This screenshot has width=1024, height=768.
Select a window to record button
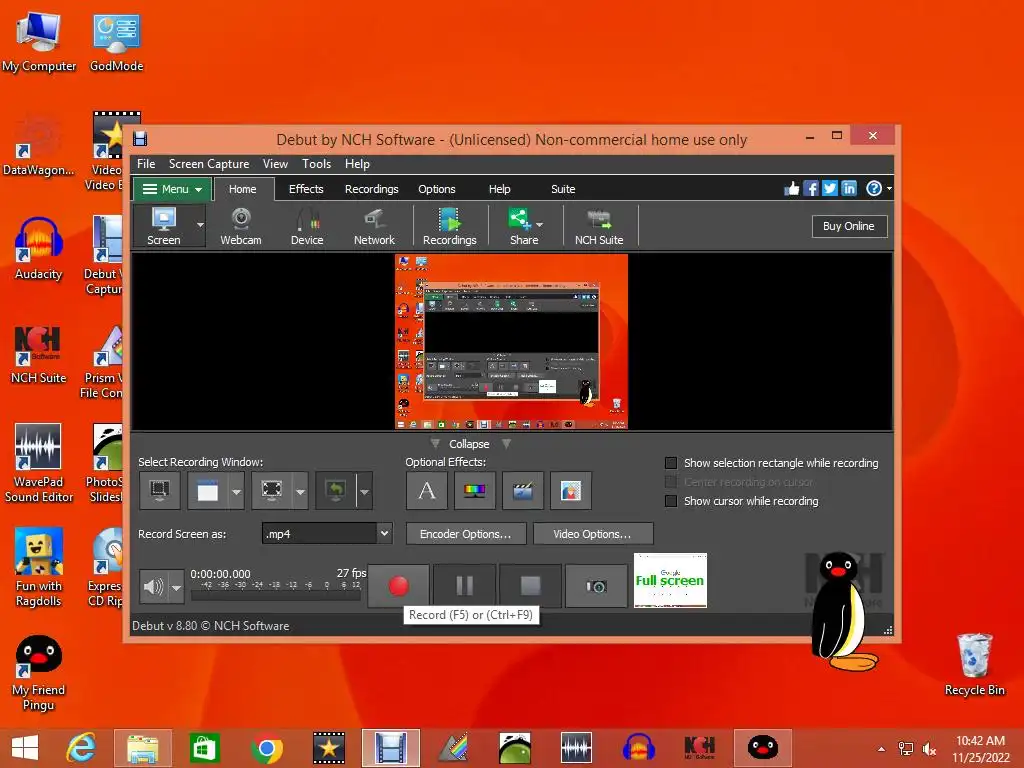click(208, 490)
